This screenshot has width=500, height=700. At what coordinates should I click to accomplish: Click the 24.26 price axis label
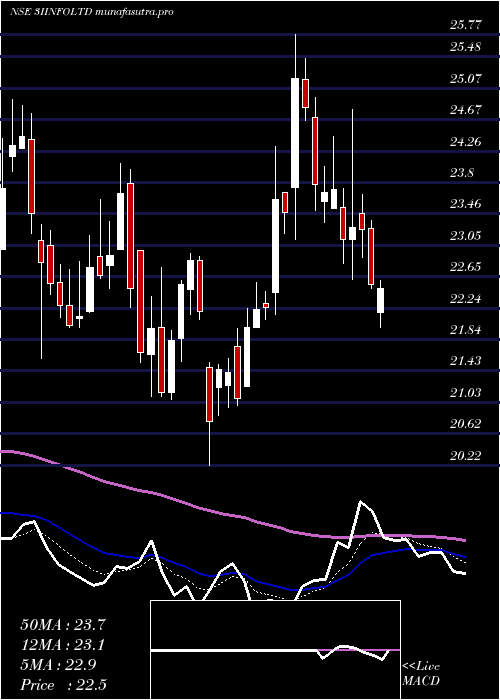click(466, 142)
